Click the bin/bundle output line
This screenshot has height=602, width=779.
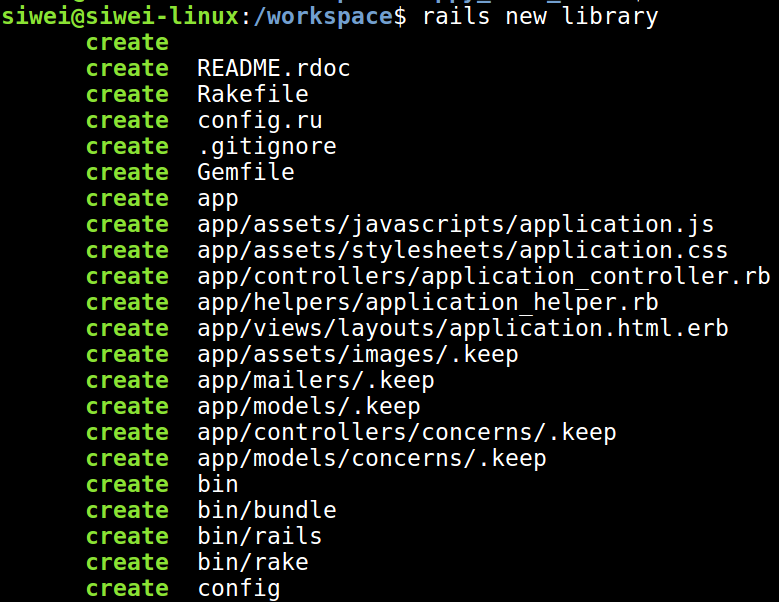[x=267, y=511]
